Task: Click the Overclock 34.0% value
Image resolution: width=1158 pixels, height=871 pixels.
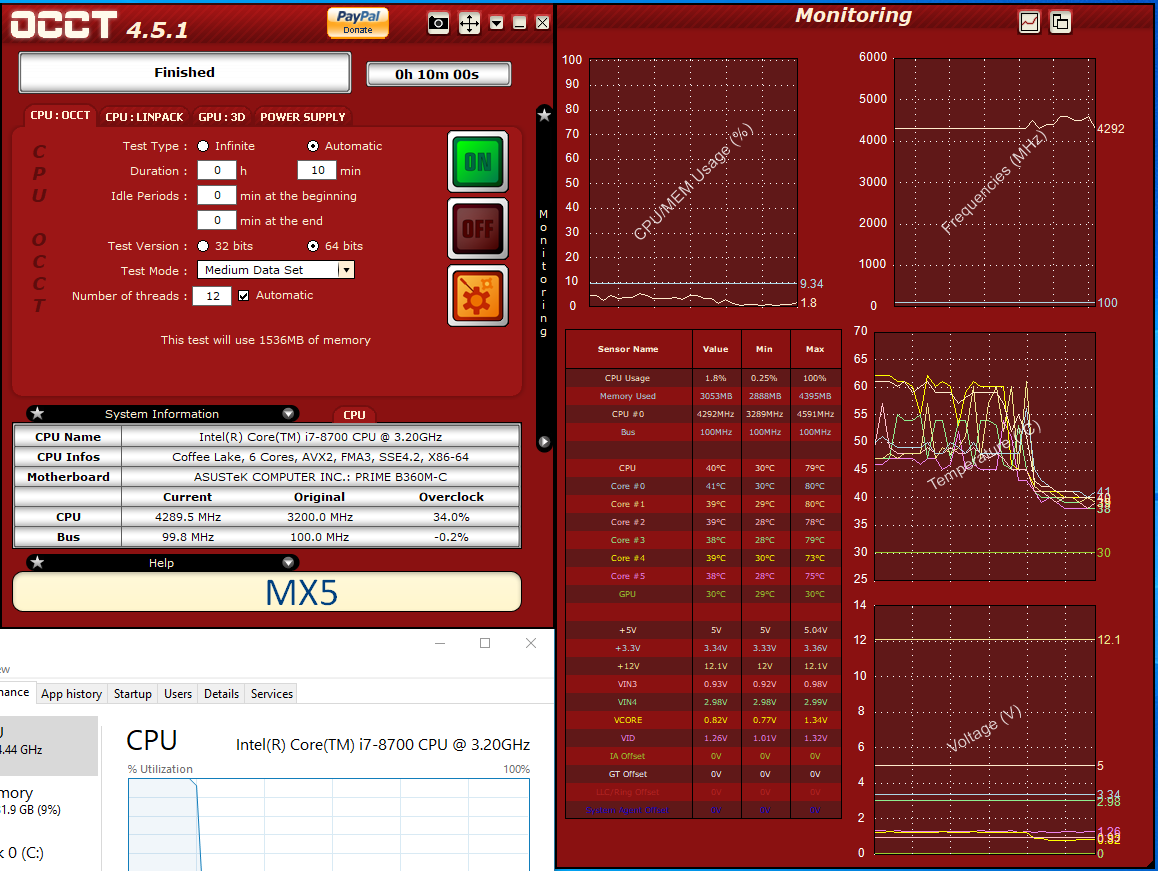Action: click(x=451, y=517)
